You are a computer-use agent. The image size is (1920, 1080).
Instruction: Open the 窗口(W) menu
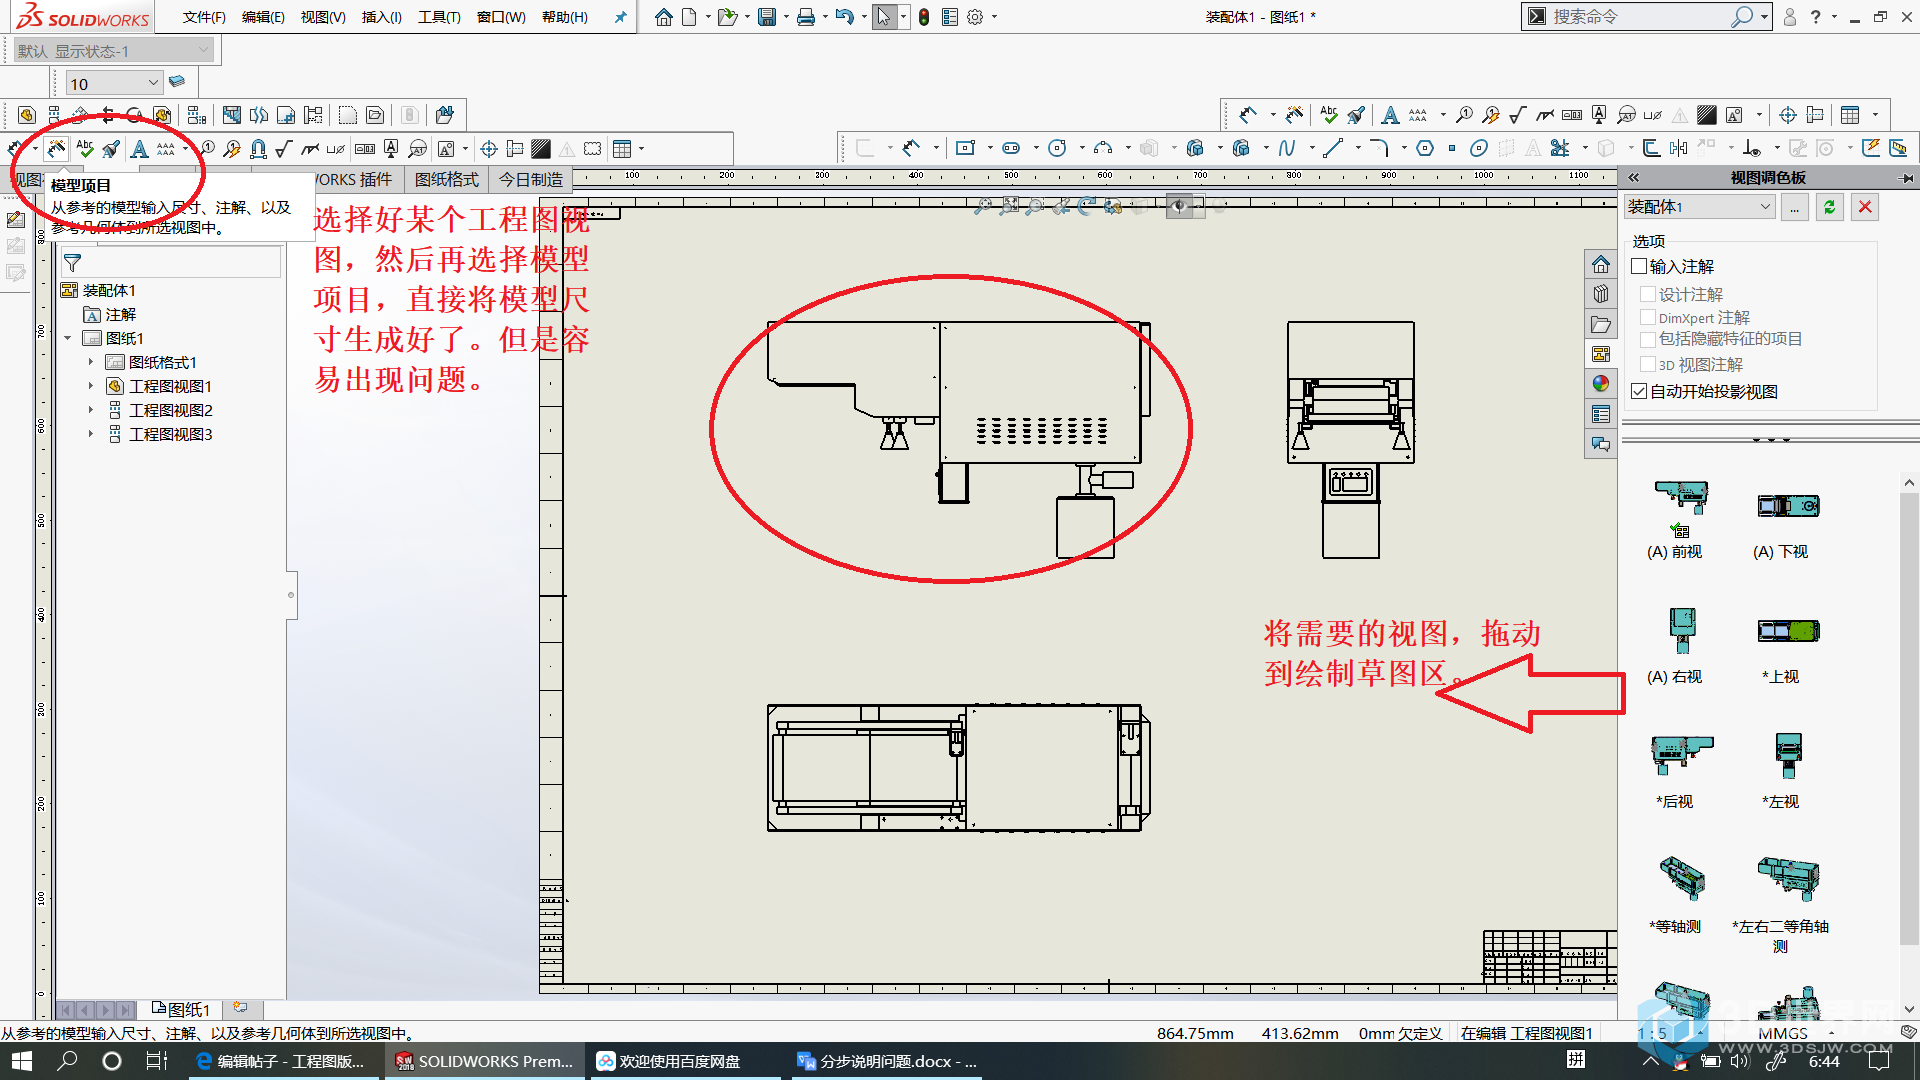point(501,17)
